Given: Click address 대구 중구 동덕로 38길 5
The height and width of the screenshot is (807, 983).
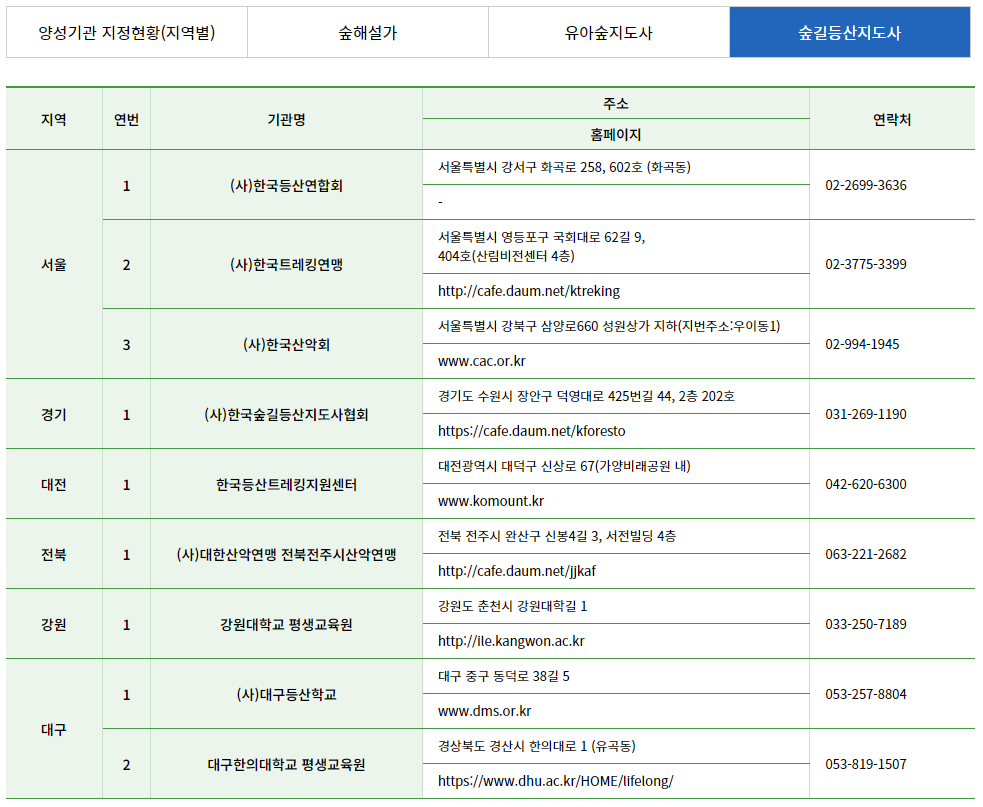Looking at the screenshot, I should [x=503, y=677].
